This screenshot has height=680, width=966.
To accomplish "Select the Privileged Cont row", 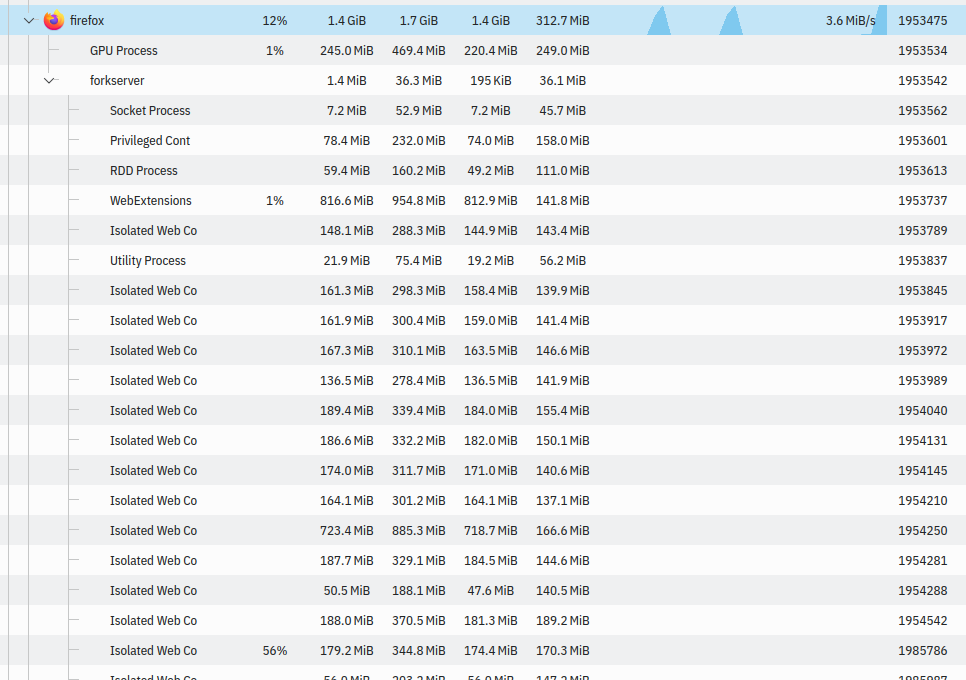I will click(x=483, y=140).
